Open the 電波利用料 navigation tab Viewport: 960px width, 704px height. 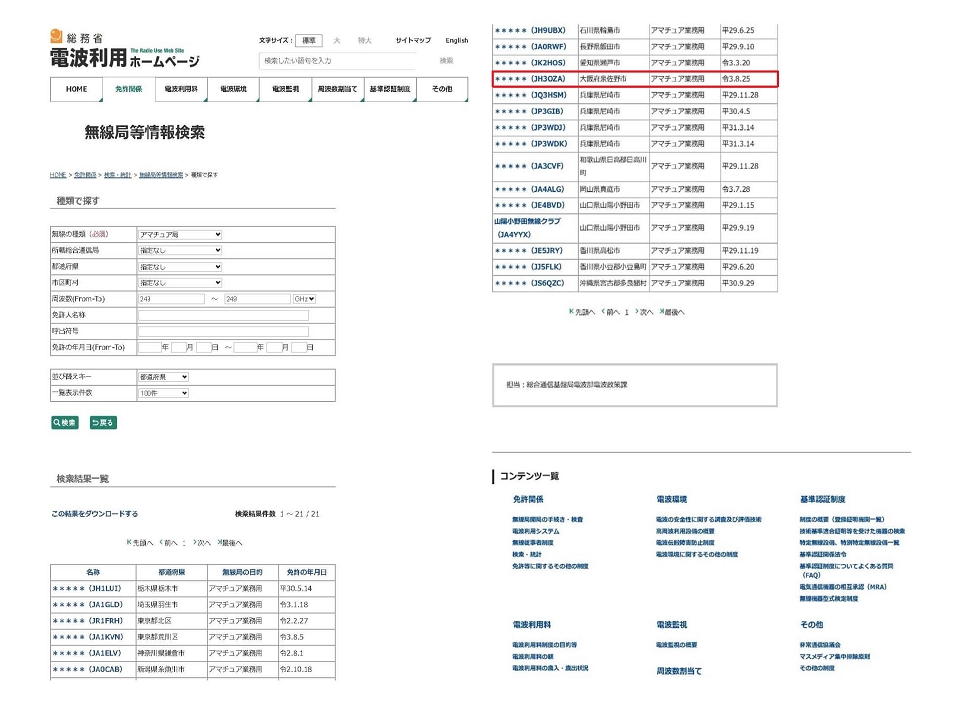tap(181, 89)
